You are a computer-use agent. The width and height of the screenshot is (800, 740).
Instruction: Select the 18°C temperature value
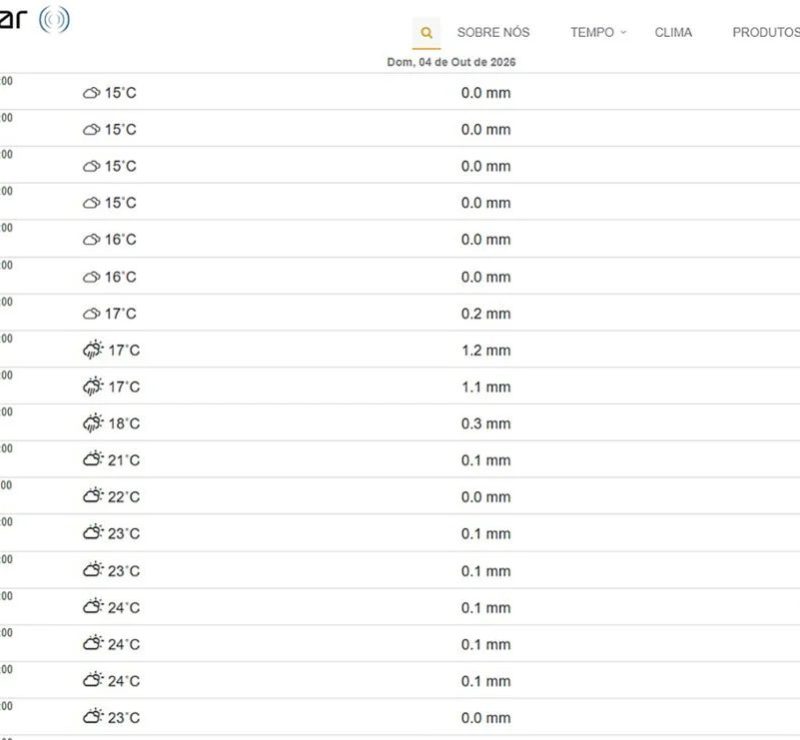(123, 424)
